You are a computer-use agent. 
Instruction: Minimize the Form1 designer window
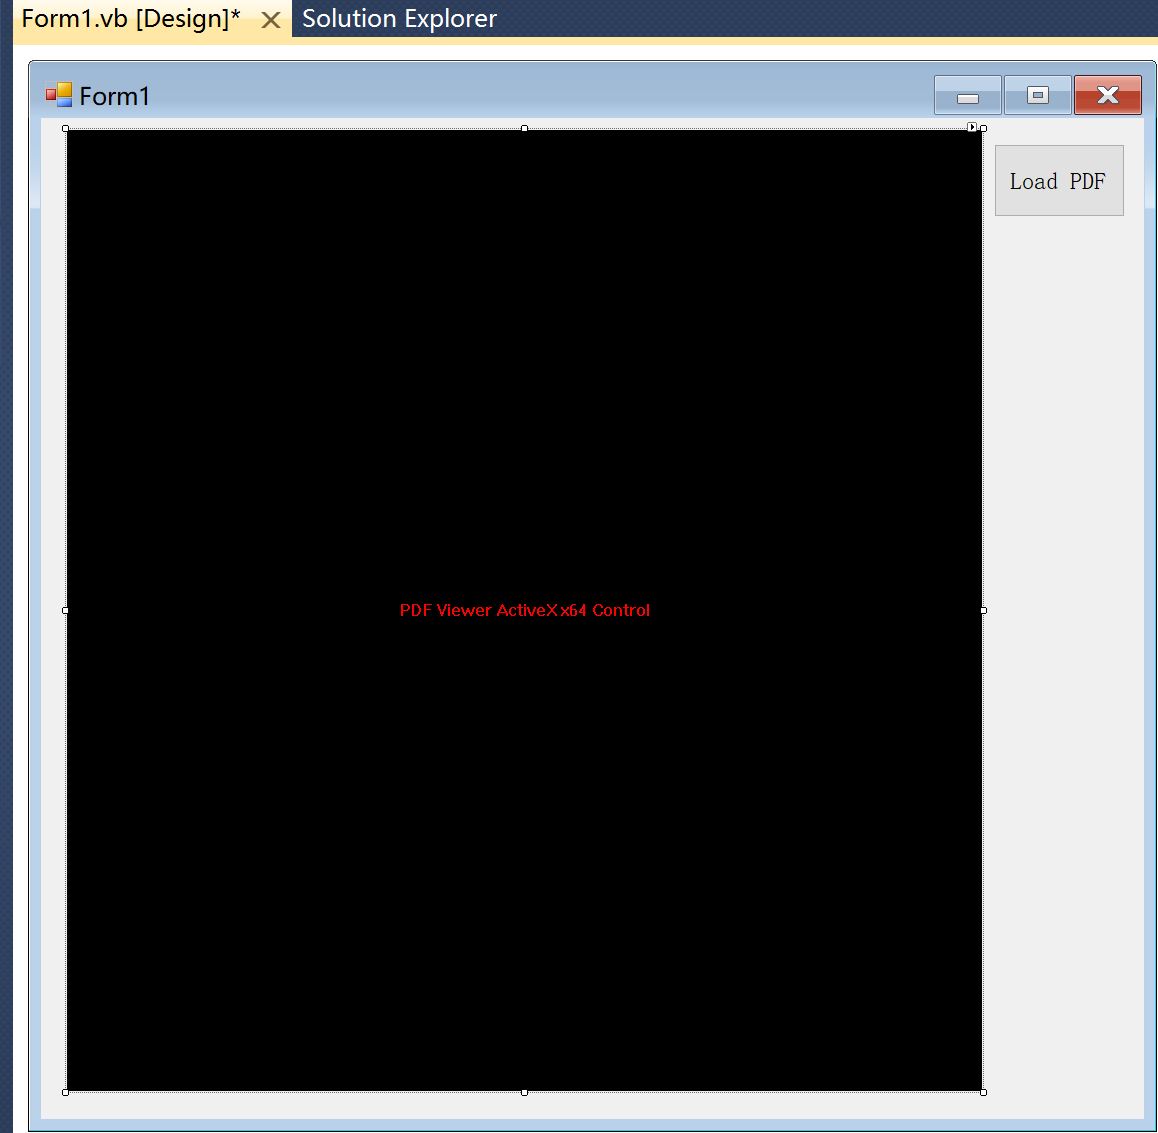click(967, 96)
